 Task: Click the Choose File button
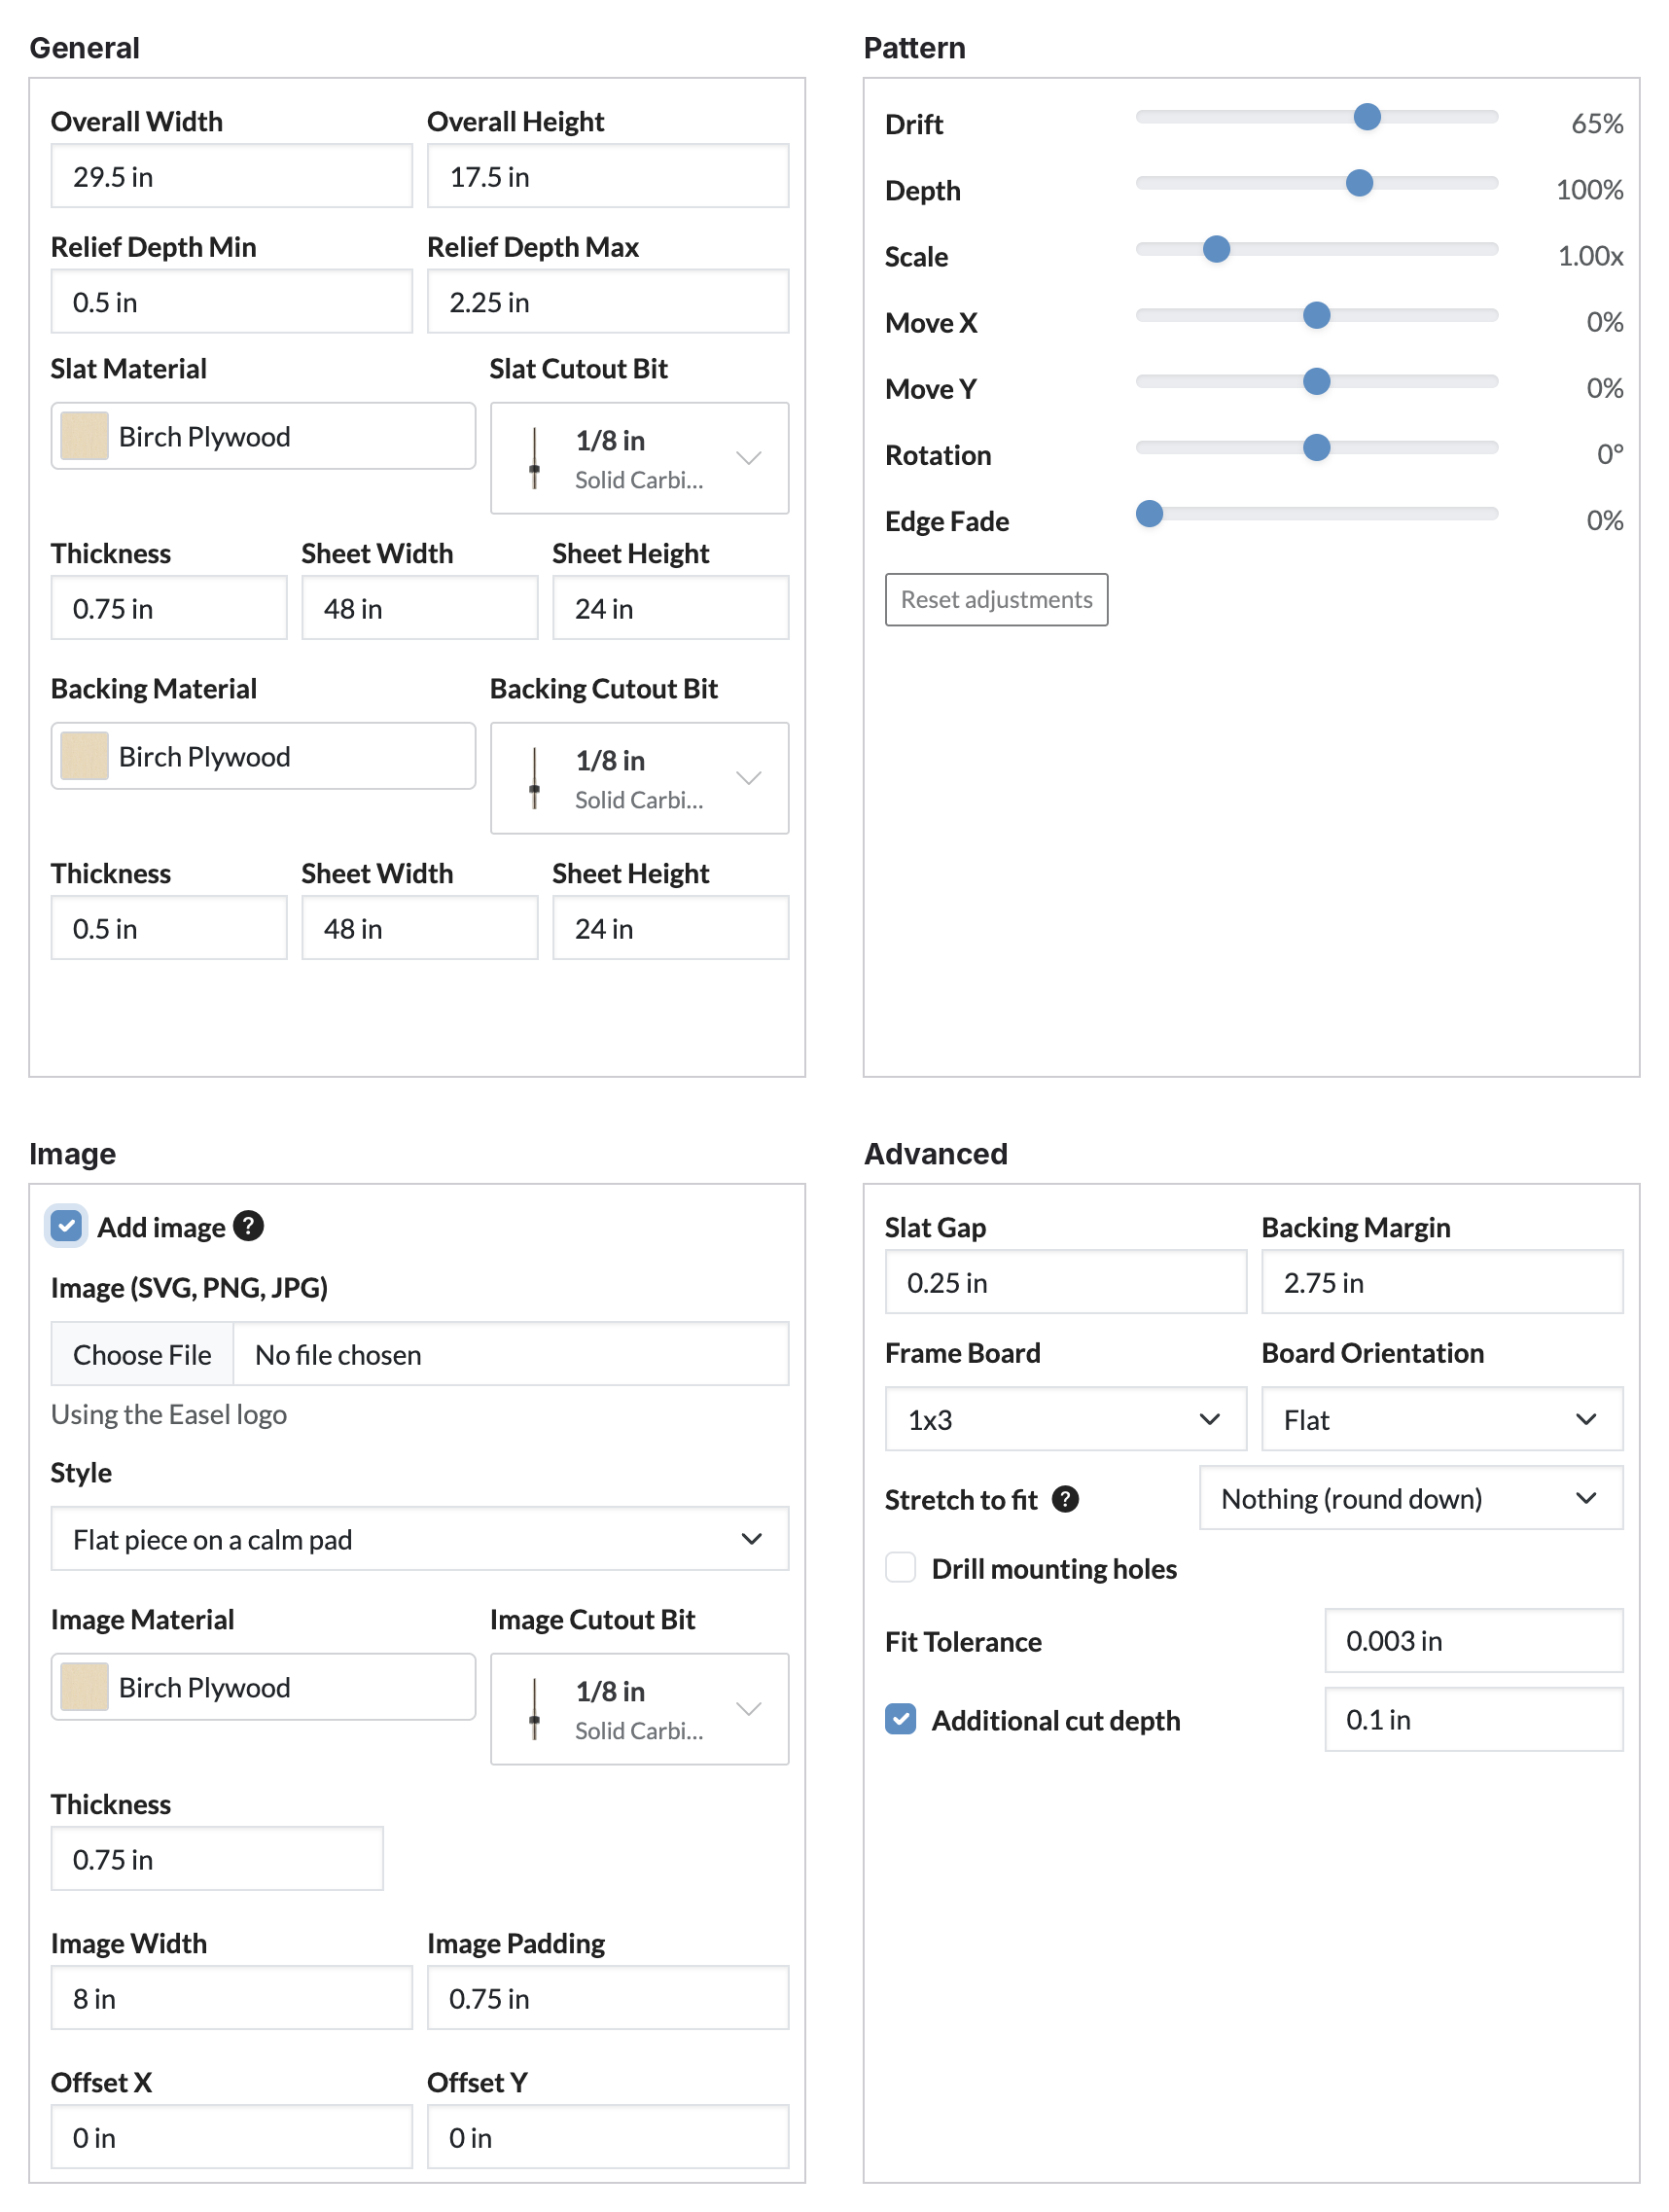(142, 1354)
